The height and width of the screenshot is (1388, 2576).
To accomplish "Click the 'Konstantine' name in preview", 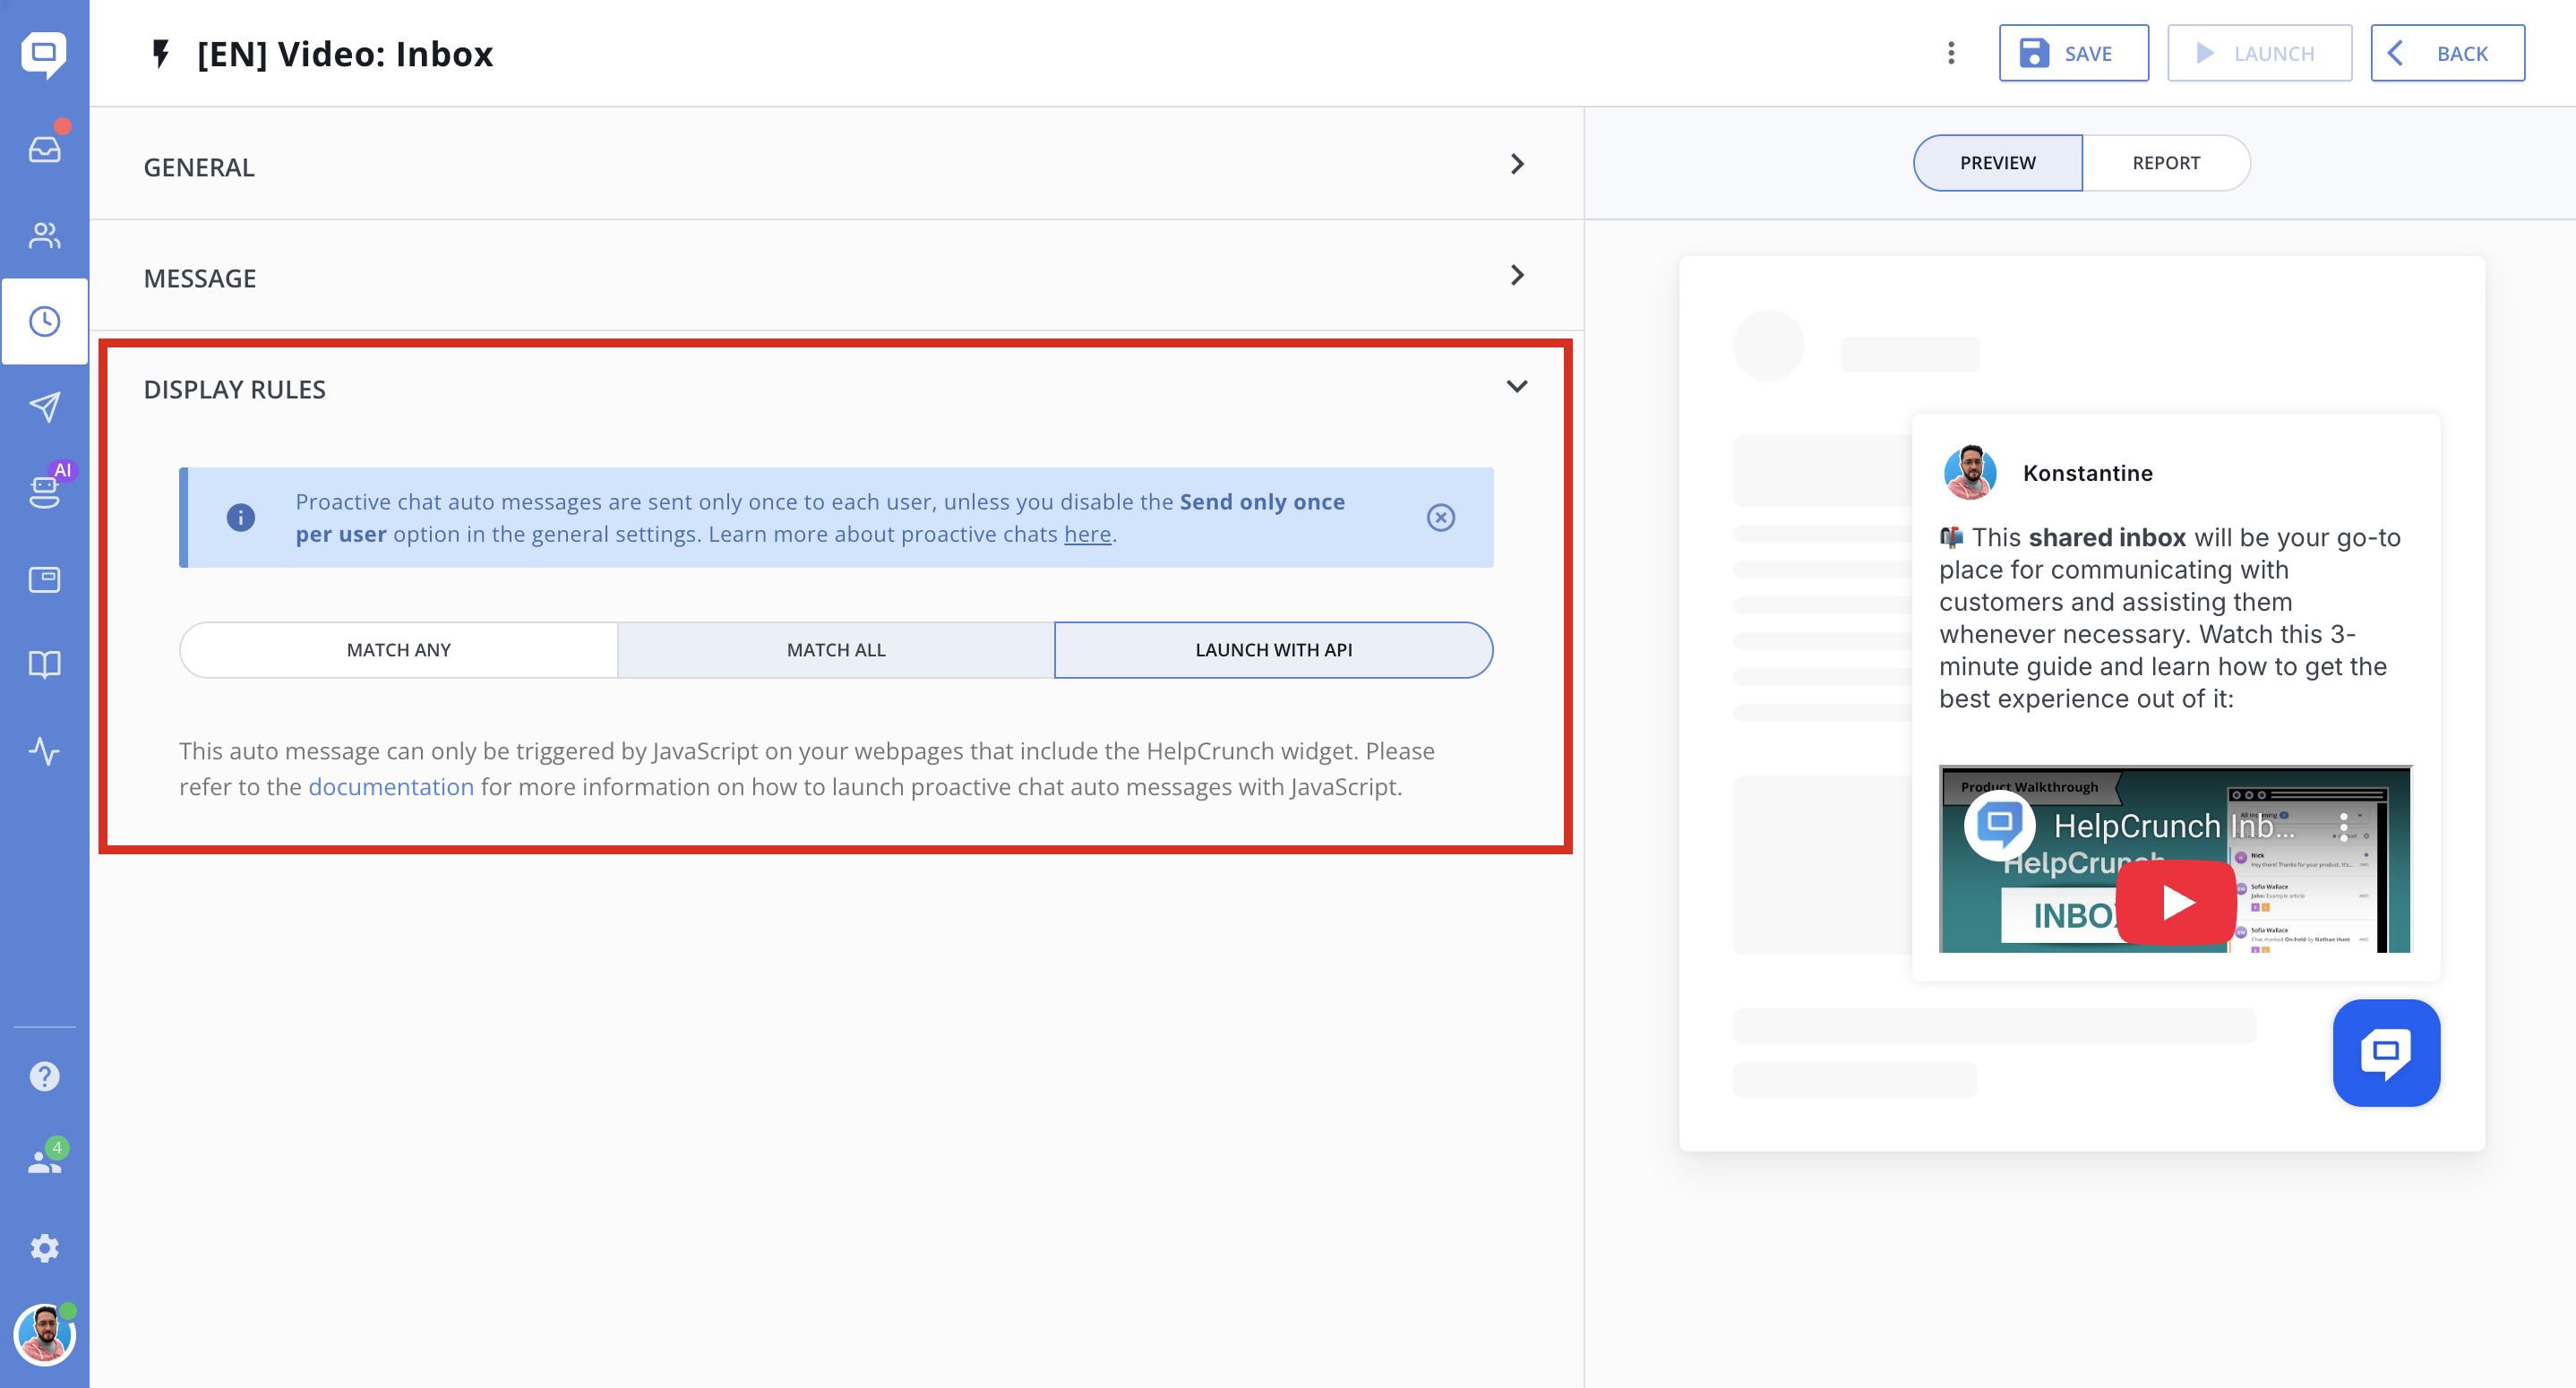I will (x=2087, y=473).
